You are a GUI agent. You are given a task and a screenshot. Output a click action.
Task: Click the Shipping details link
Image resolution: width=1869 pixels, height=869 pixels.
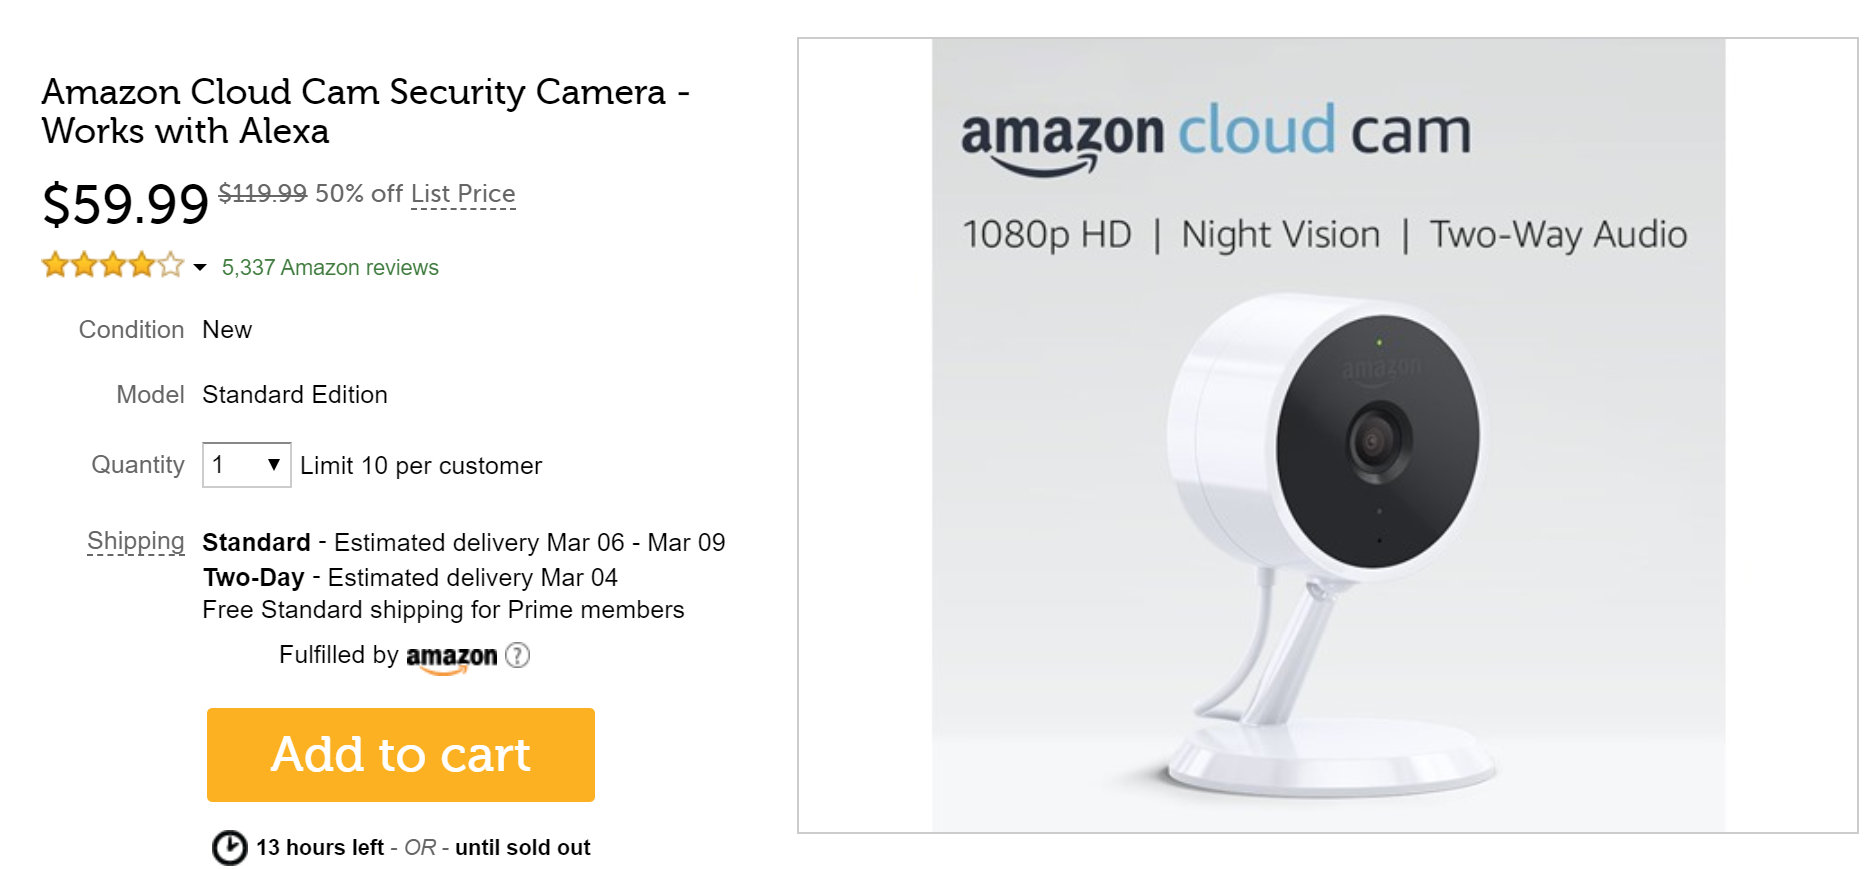click(135, 541)
